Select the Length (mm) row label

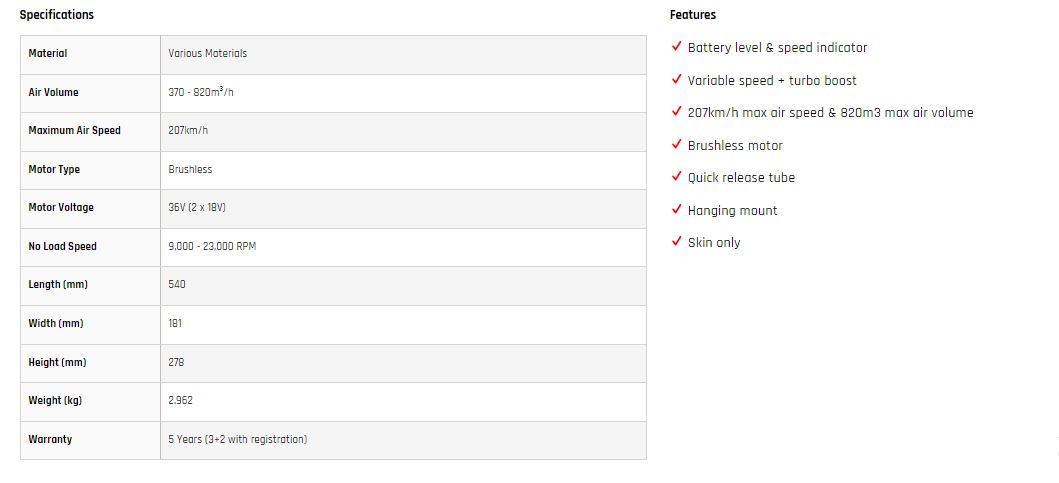58,284
